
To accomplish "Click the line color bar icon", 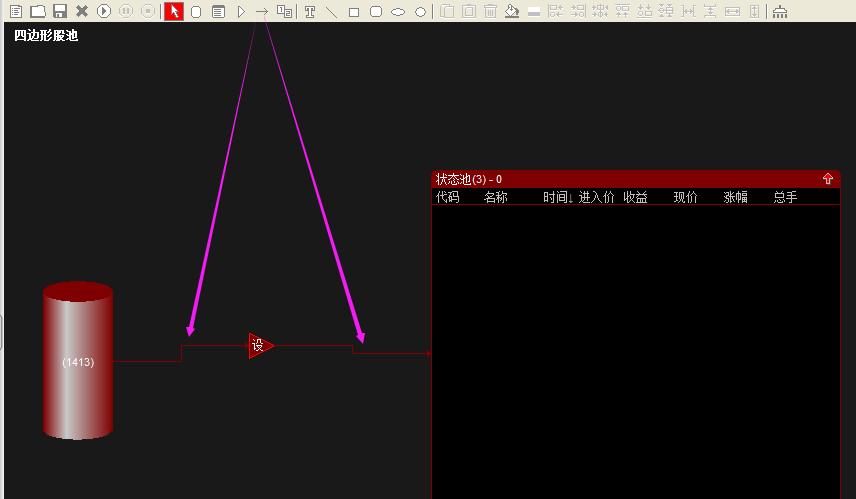I will pyautogui.click(x=534, y=13).
